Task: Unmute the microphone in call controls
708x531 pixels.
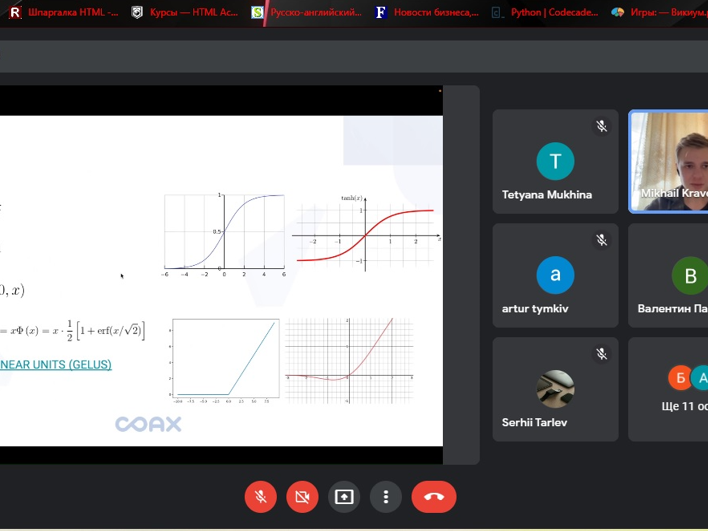Action: point(260,497)
